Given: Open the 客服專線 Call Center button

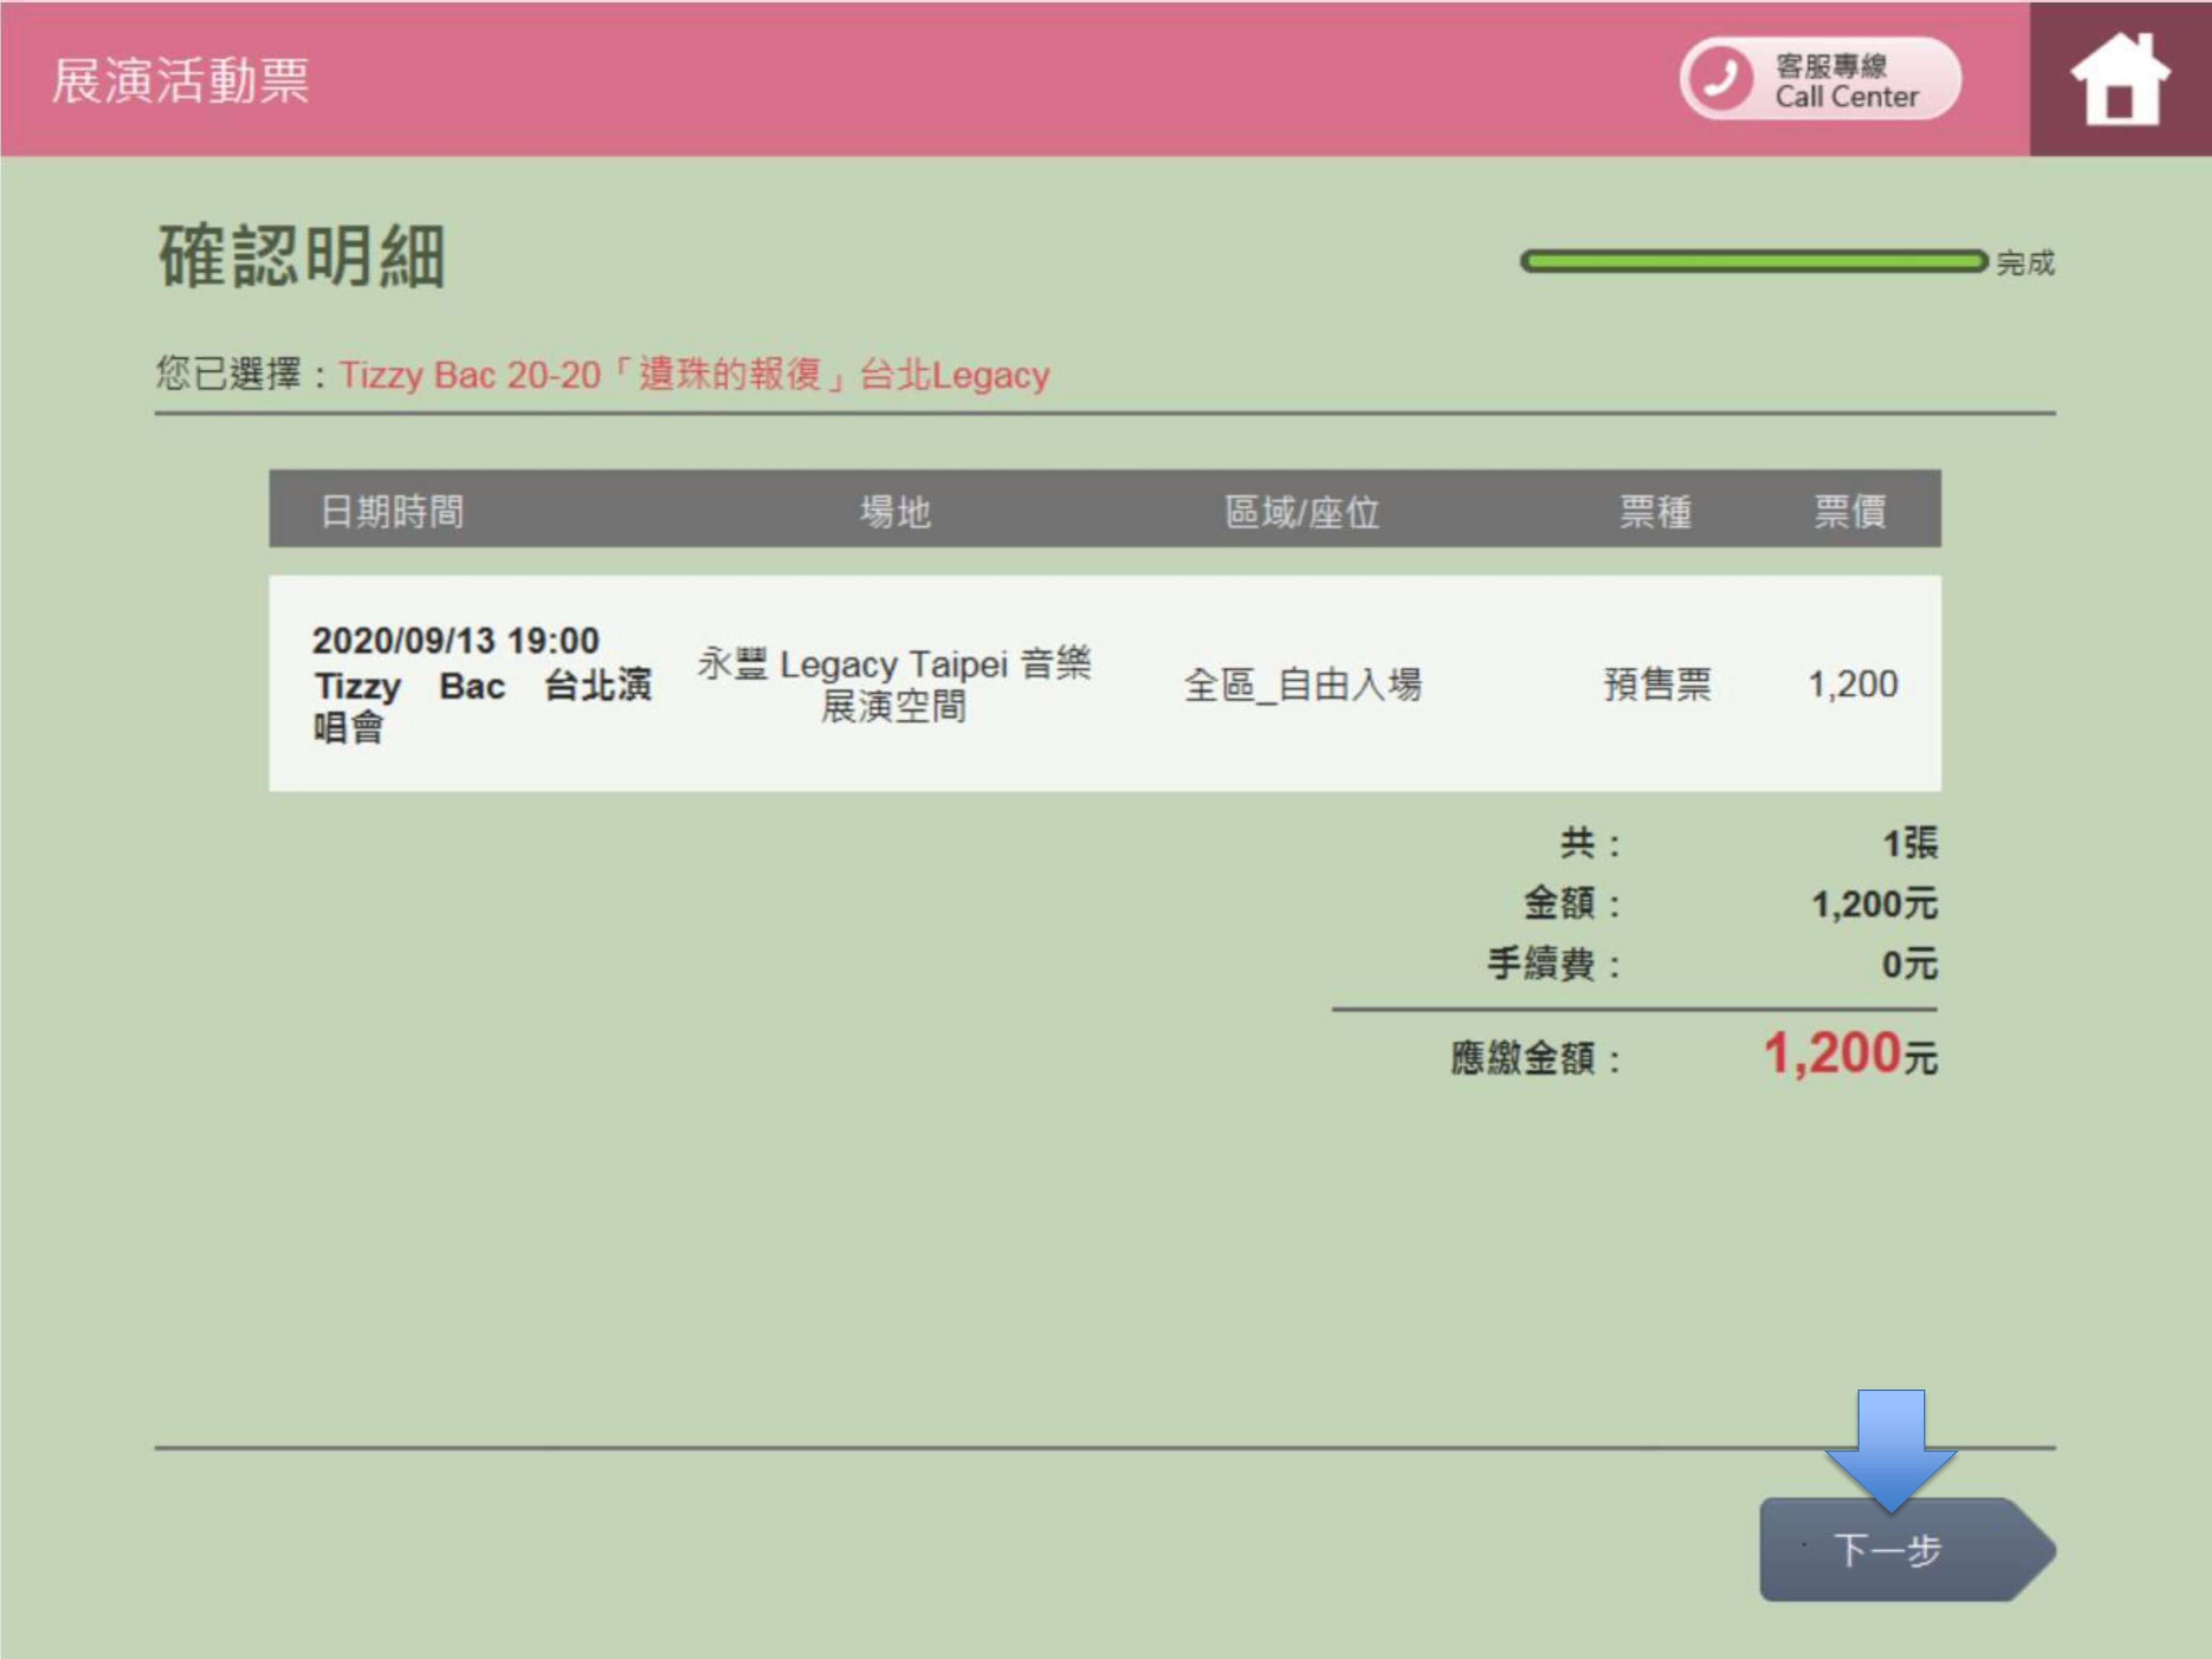Looking at the screenshot, I should pyautogui.click(x=1845, y=81).
